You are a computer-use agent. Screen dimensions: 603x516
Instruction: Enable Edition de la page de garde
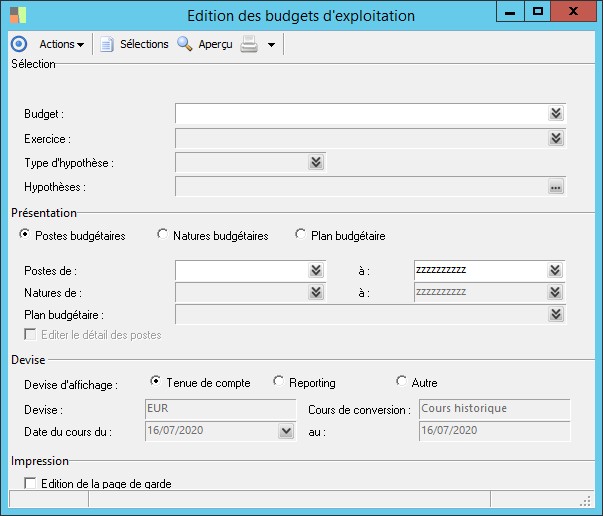[x=30, y=483]
